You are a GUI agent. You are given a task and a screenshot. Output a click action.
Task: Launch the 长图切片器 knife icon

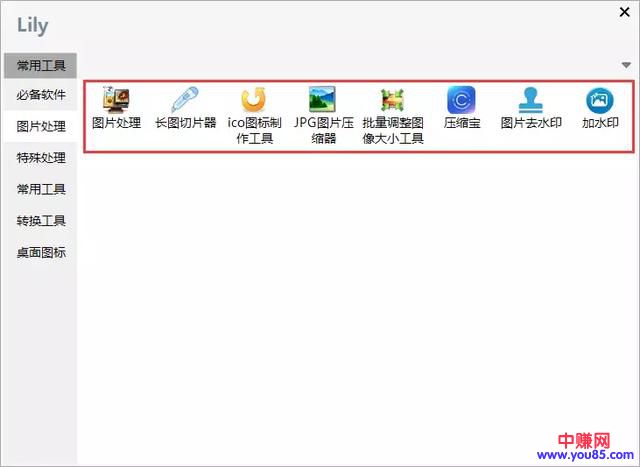[x=185, y=99]
